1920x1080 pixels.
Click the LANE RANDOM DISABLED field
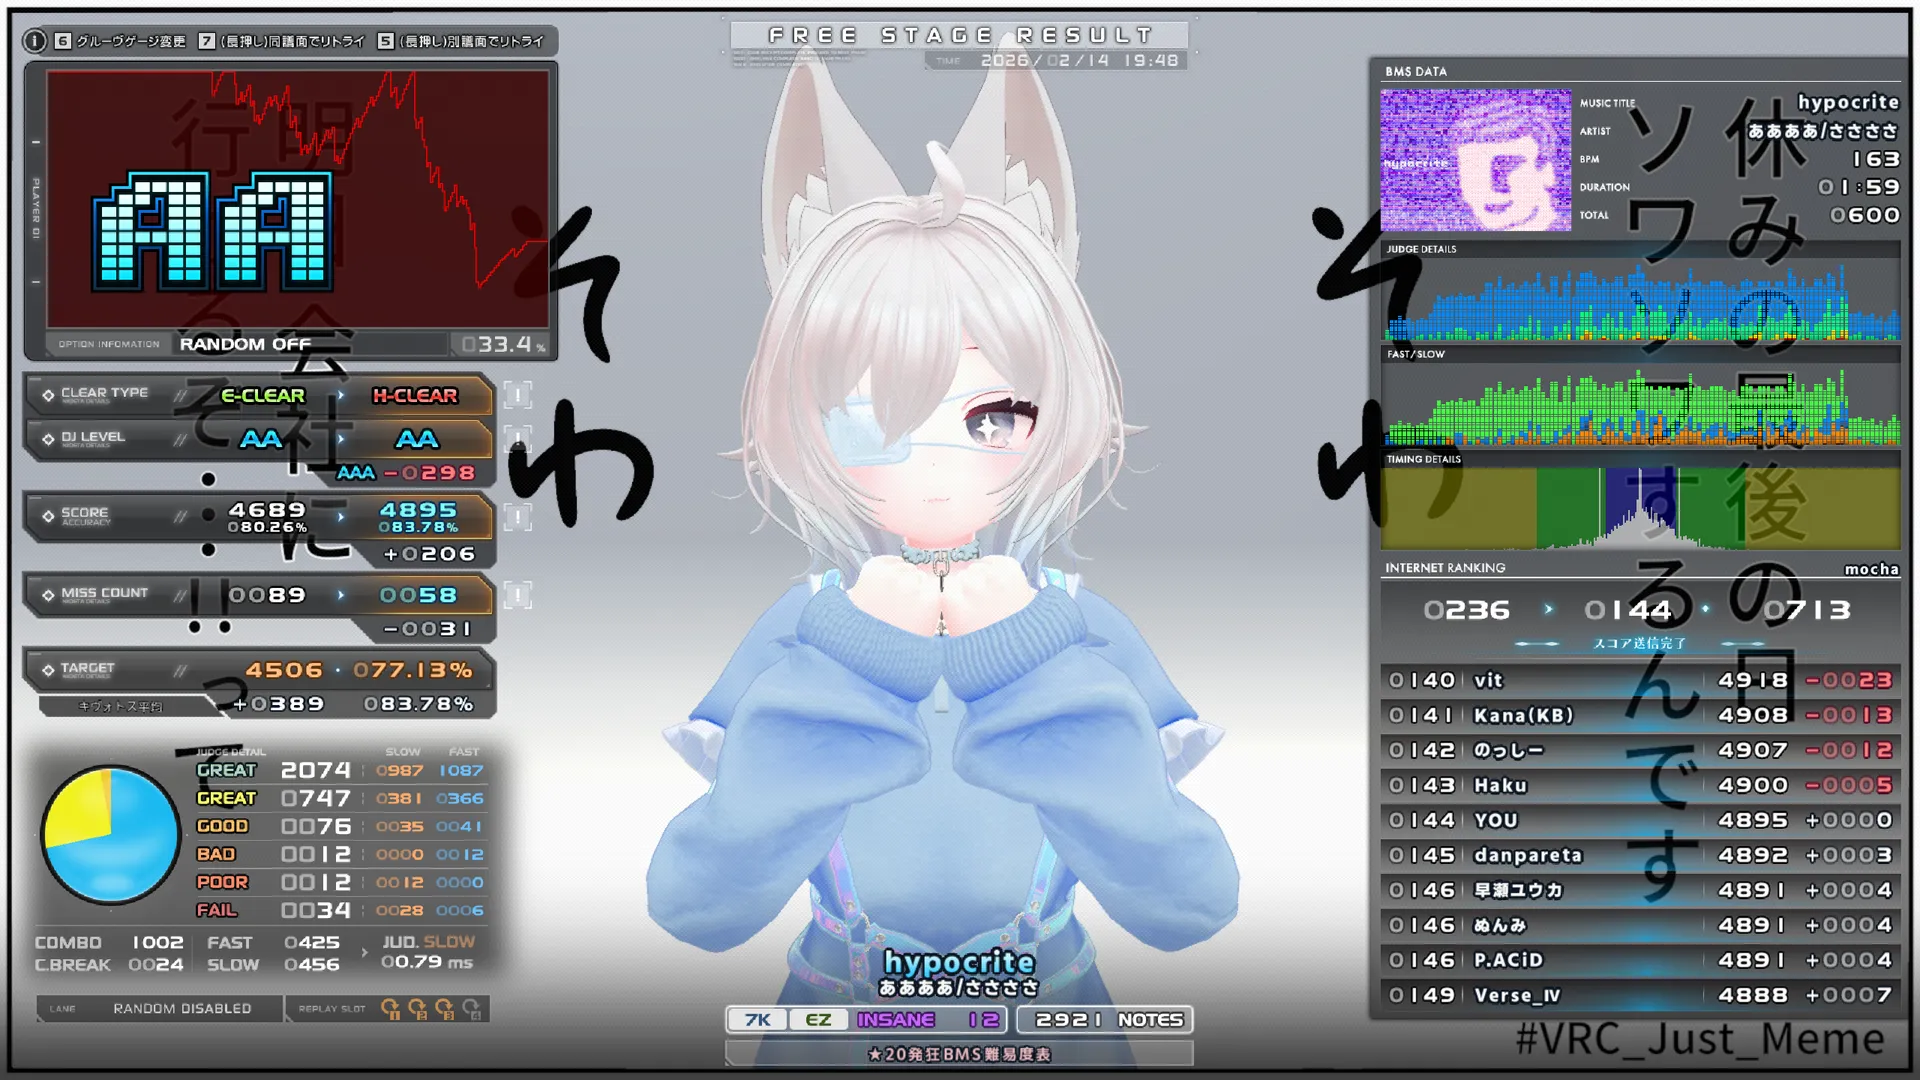coord(159,1009)
